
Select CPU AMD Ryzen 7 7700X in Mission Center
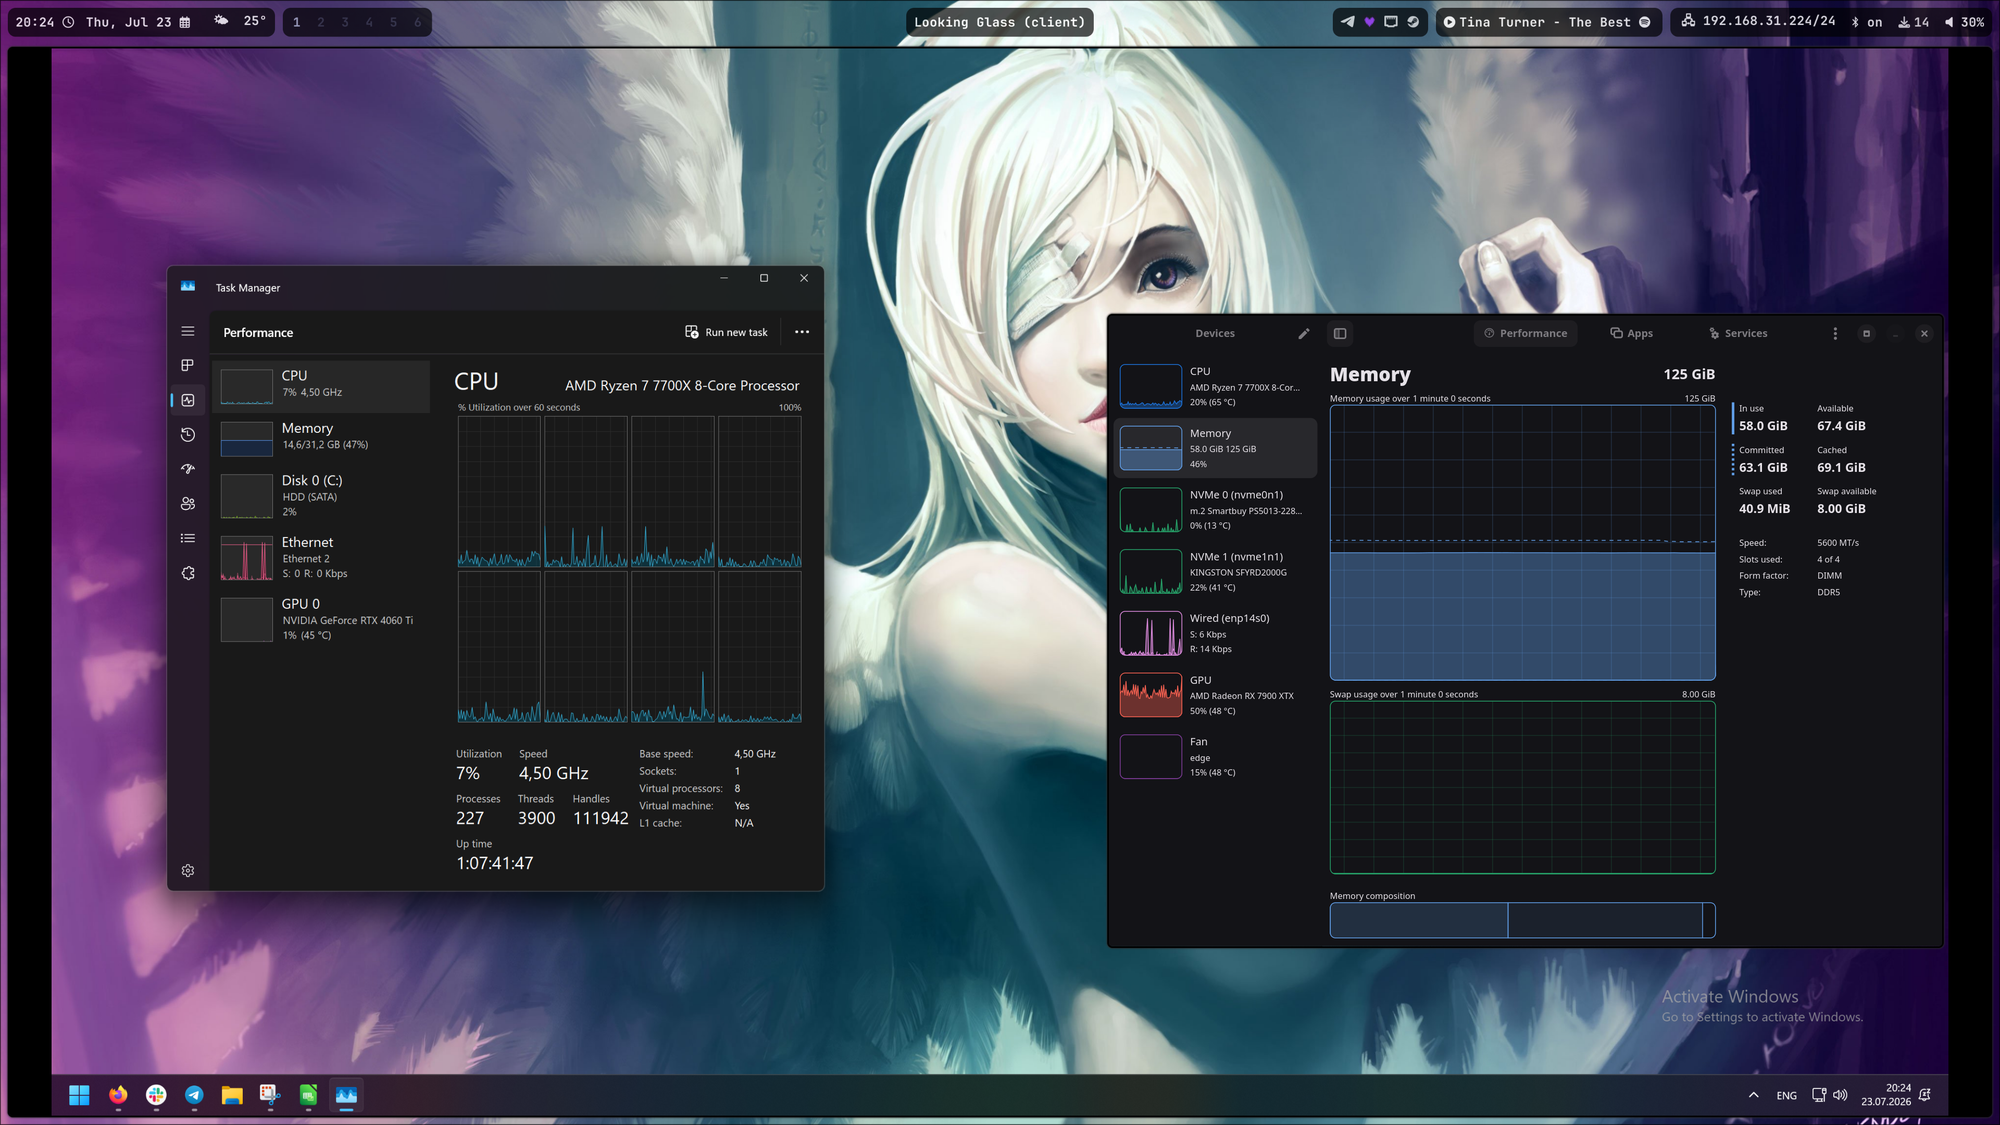coord(1215,386)
